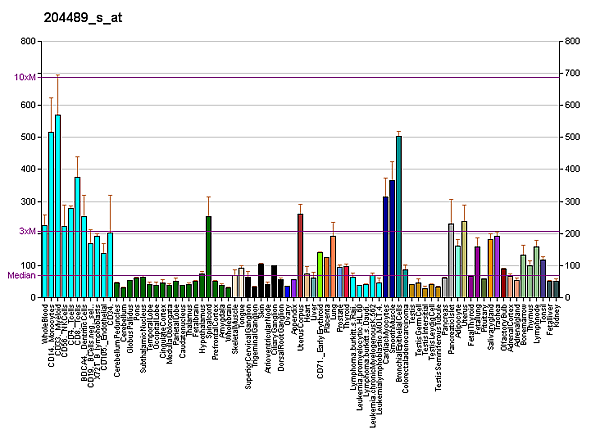
Task: Select the Kidney x-axis label
Action: point(557,317)
